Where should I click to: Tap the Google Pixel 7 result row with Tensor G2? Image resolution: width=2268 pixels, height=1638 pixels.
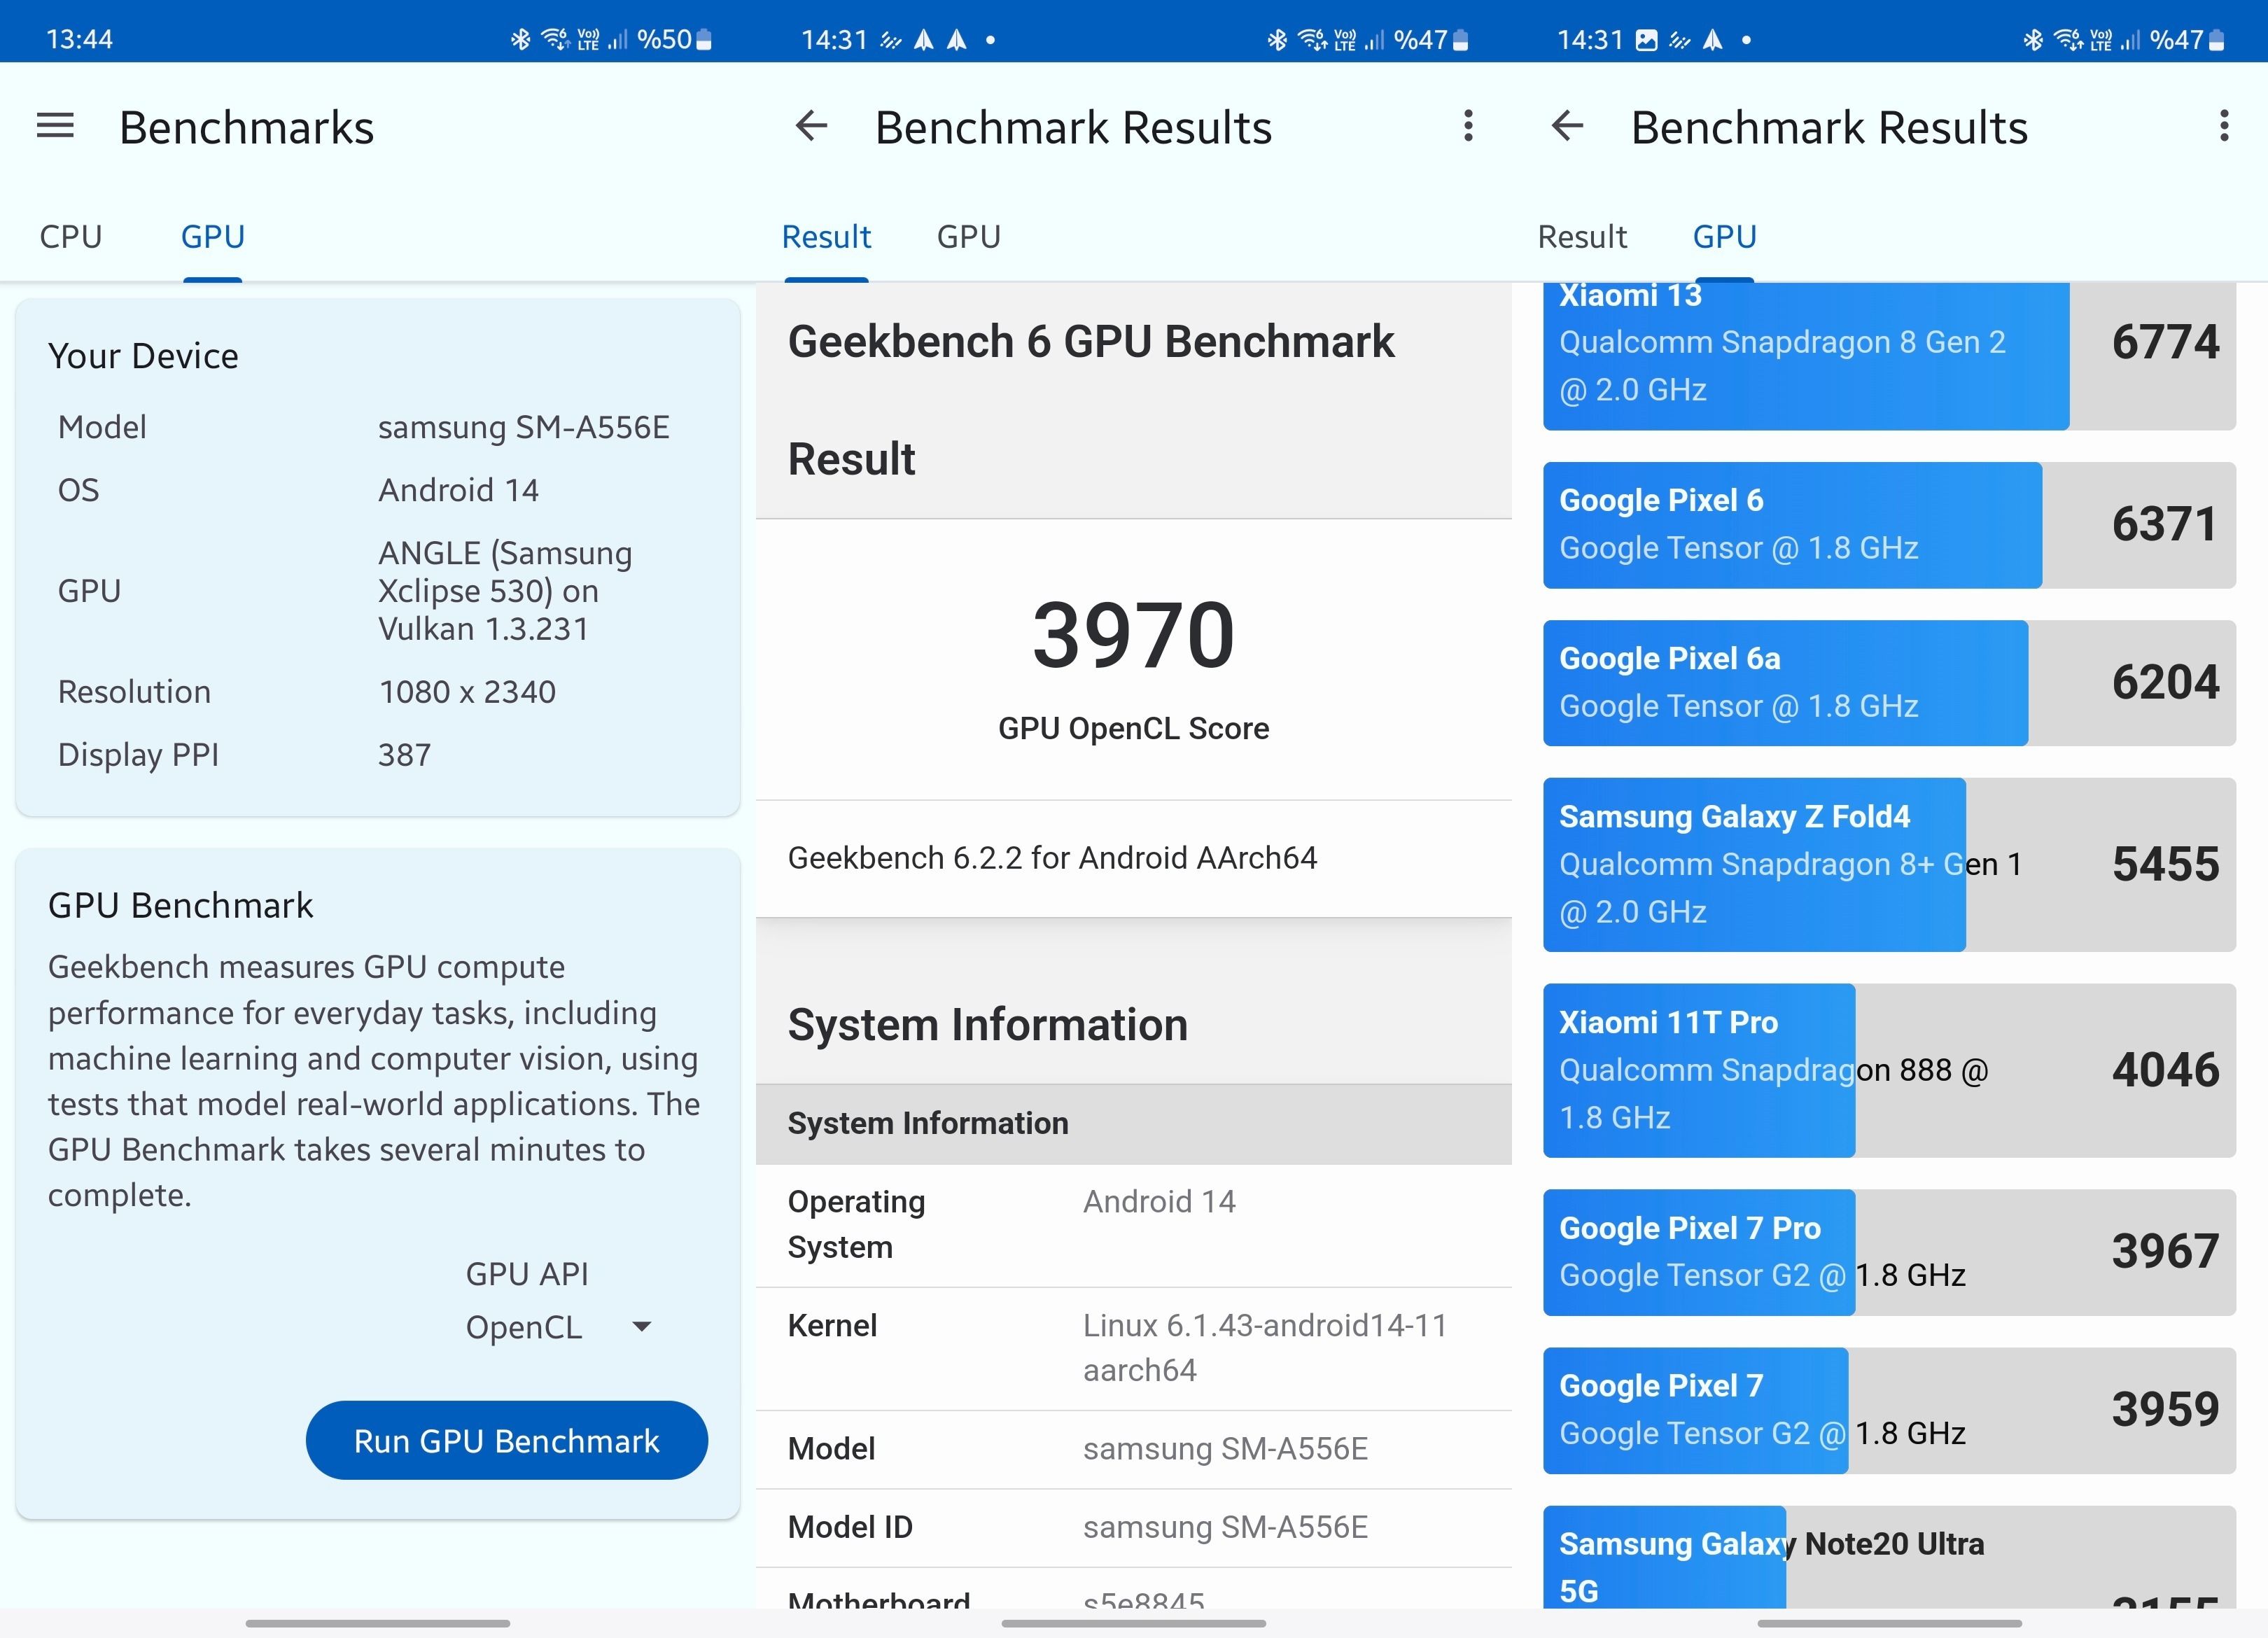point(1889,1410)
